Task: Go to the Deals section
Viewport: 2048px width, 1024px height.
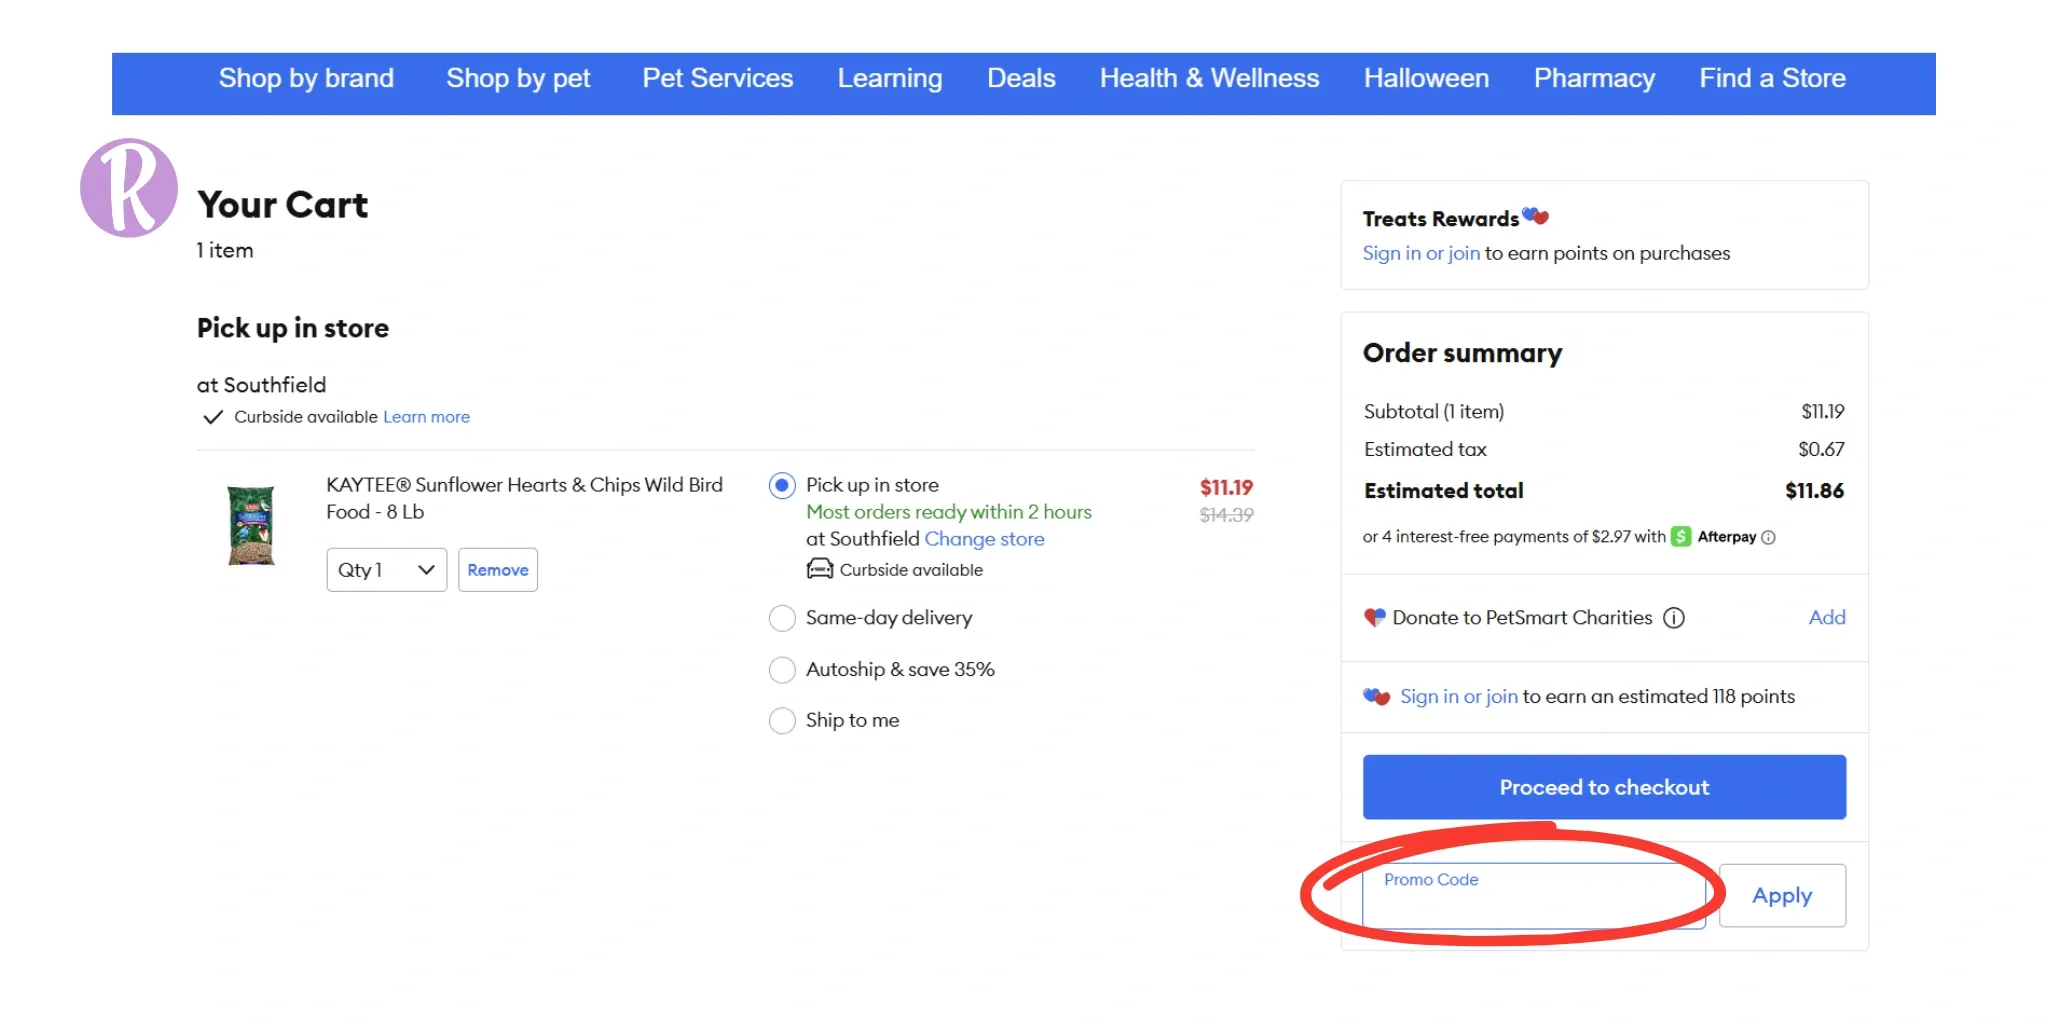Action: (x=1021, y=78)
